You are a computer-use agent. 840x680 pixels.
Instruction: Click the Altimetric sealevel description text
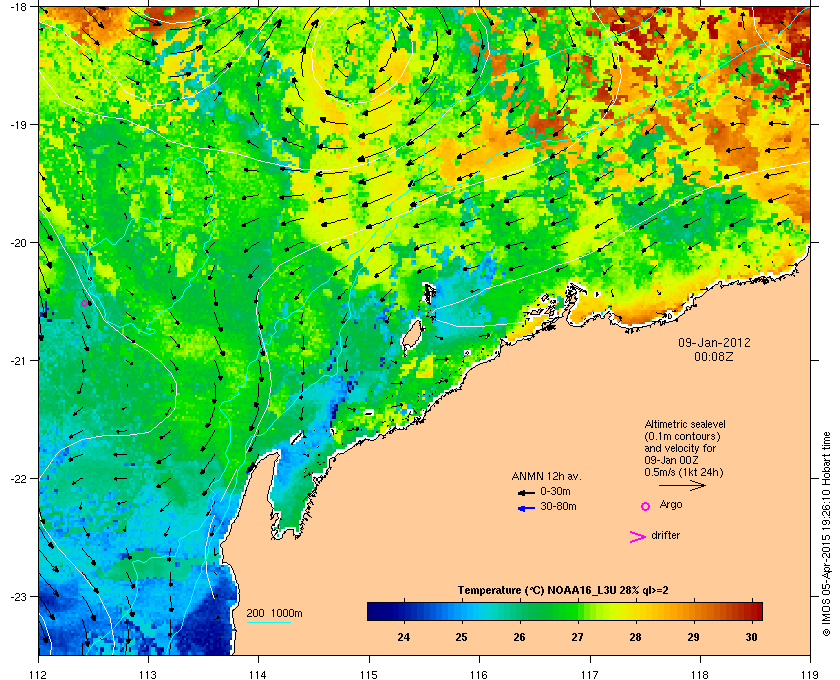[685, 448]
